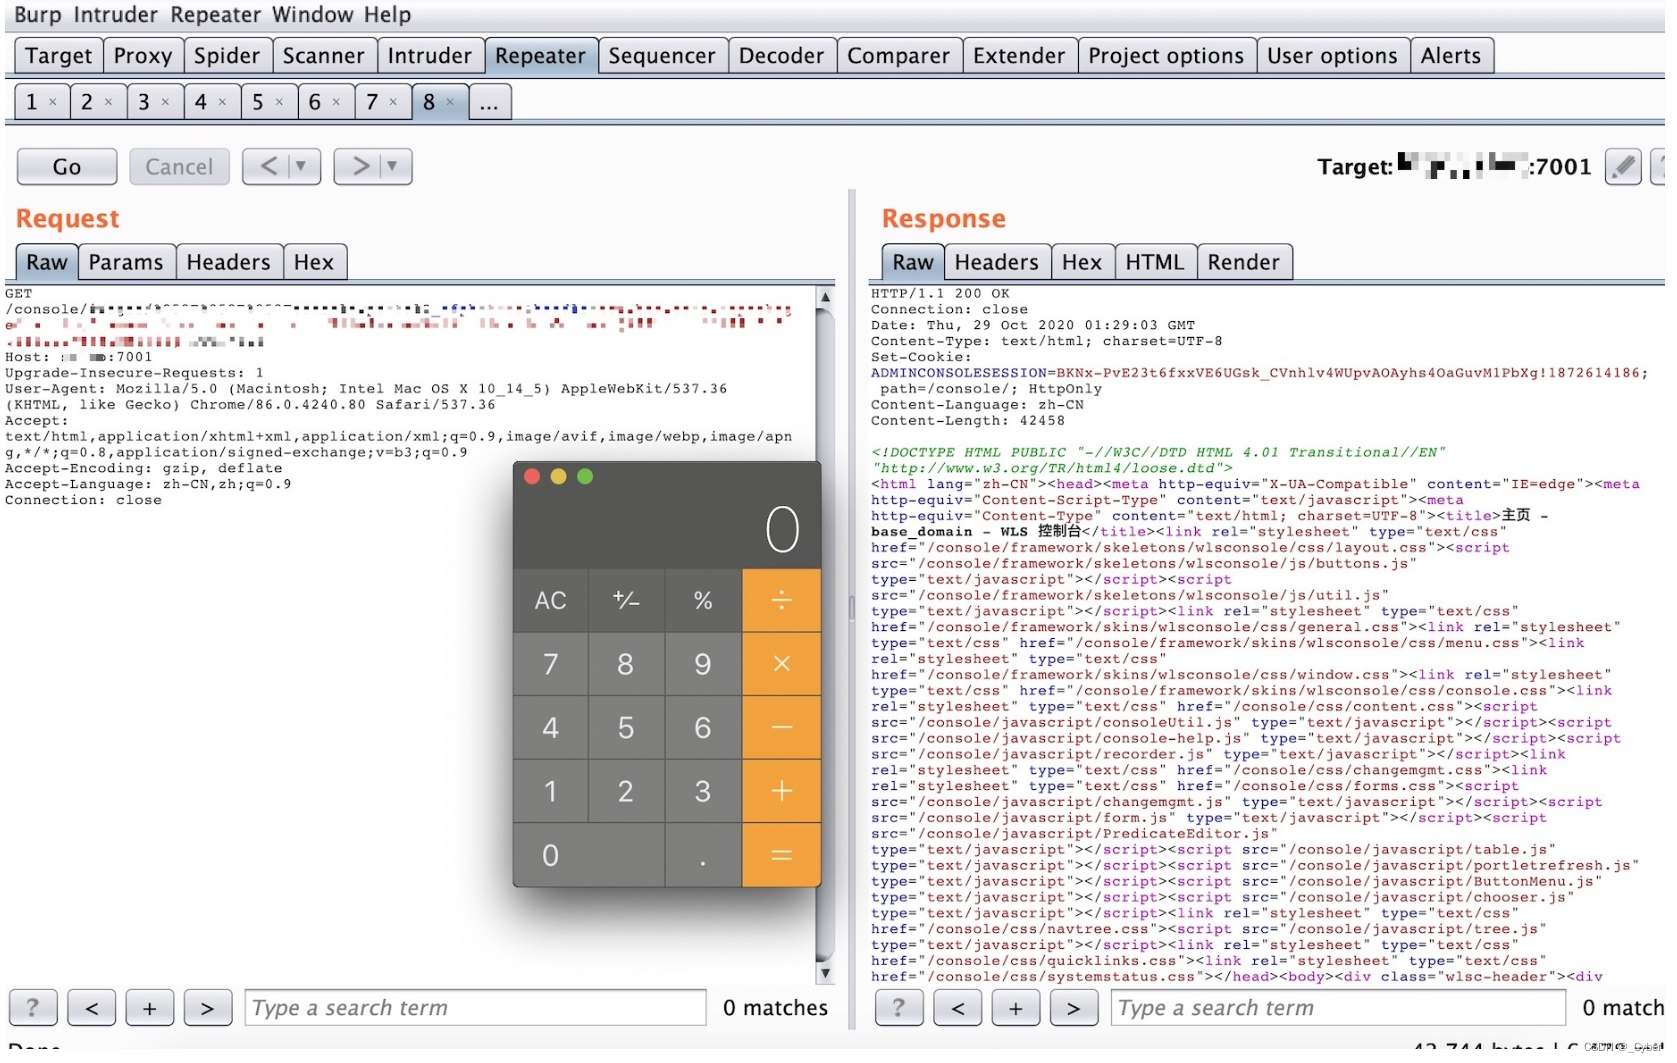Close Repeater tab 7 with its x
Viewport: 1677px width, 1063px height.
point(394,102)
